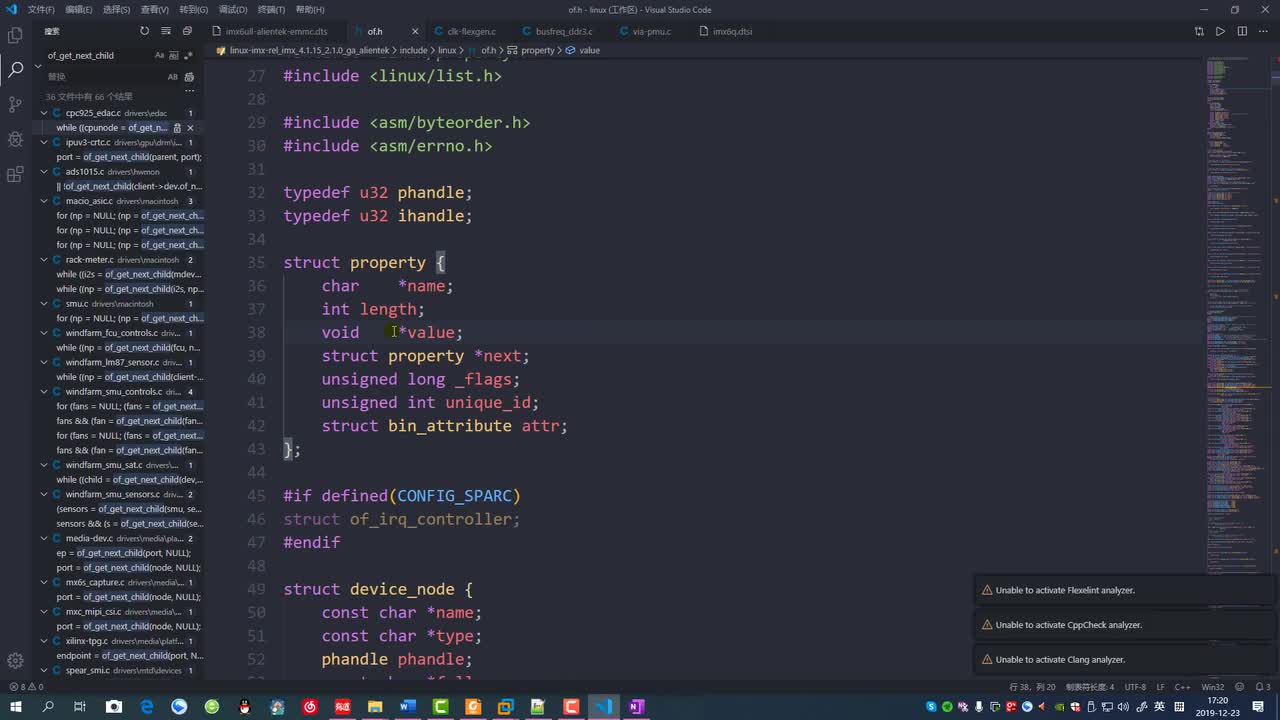
Task: Switch to imx6q.dtsi tab
Action: click(731, 31)
